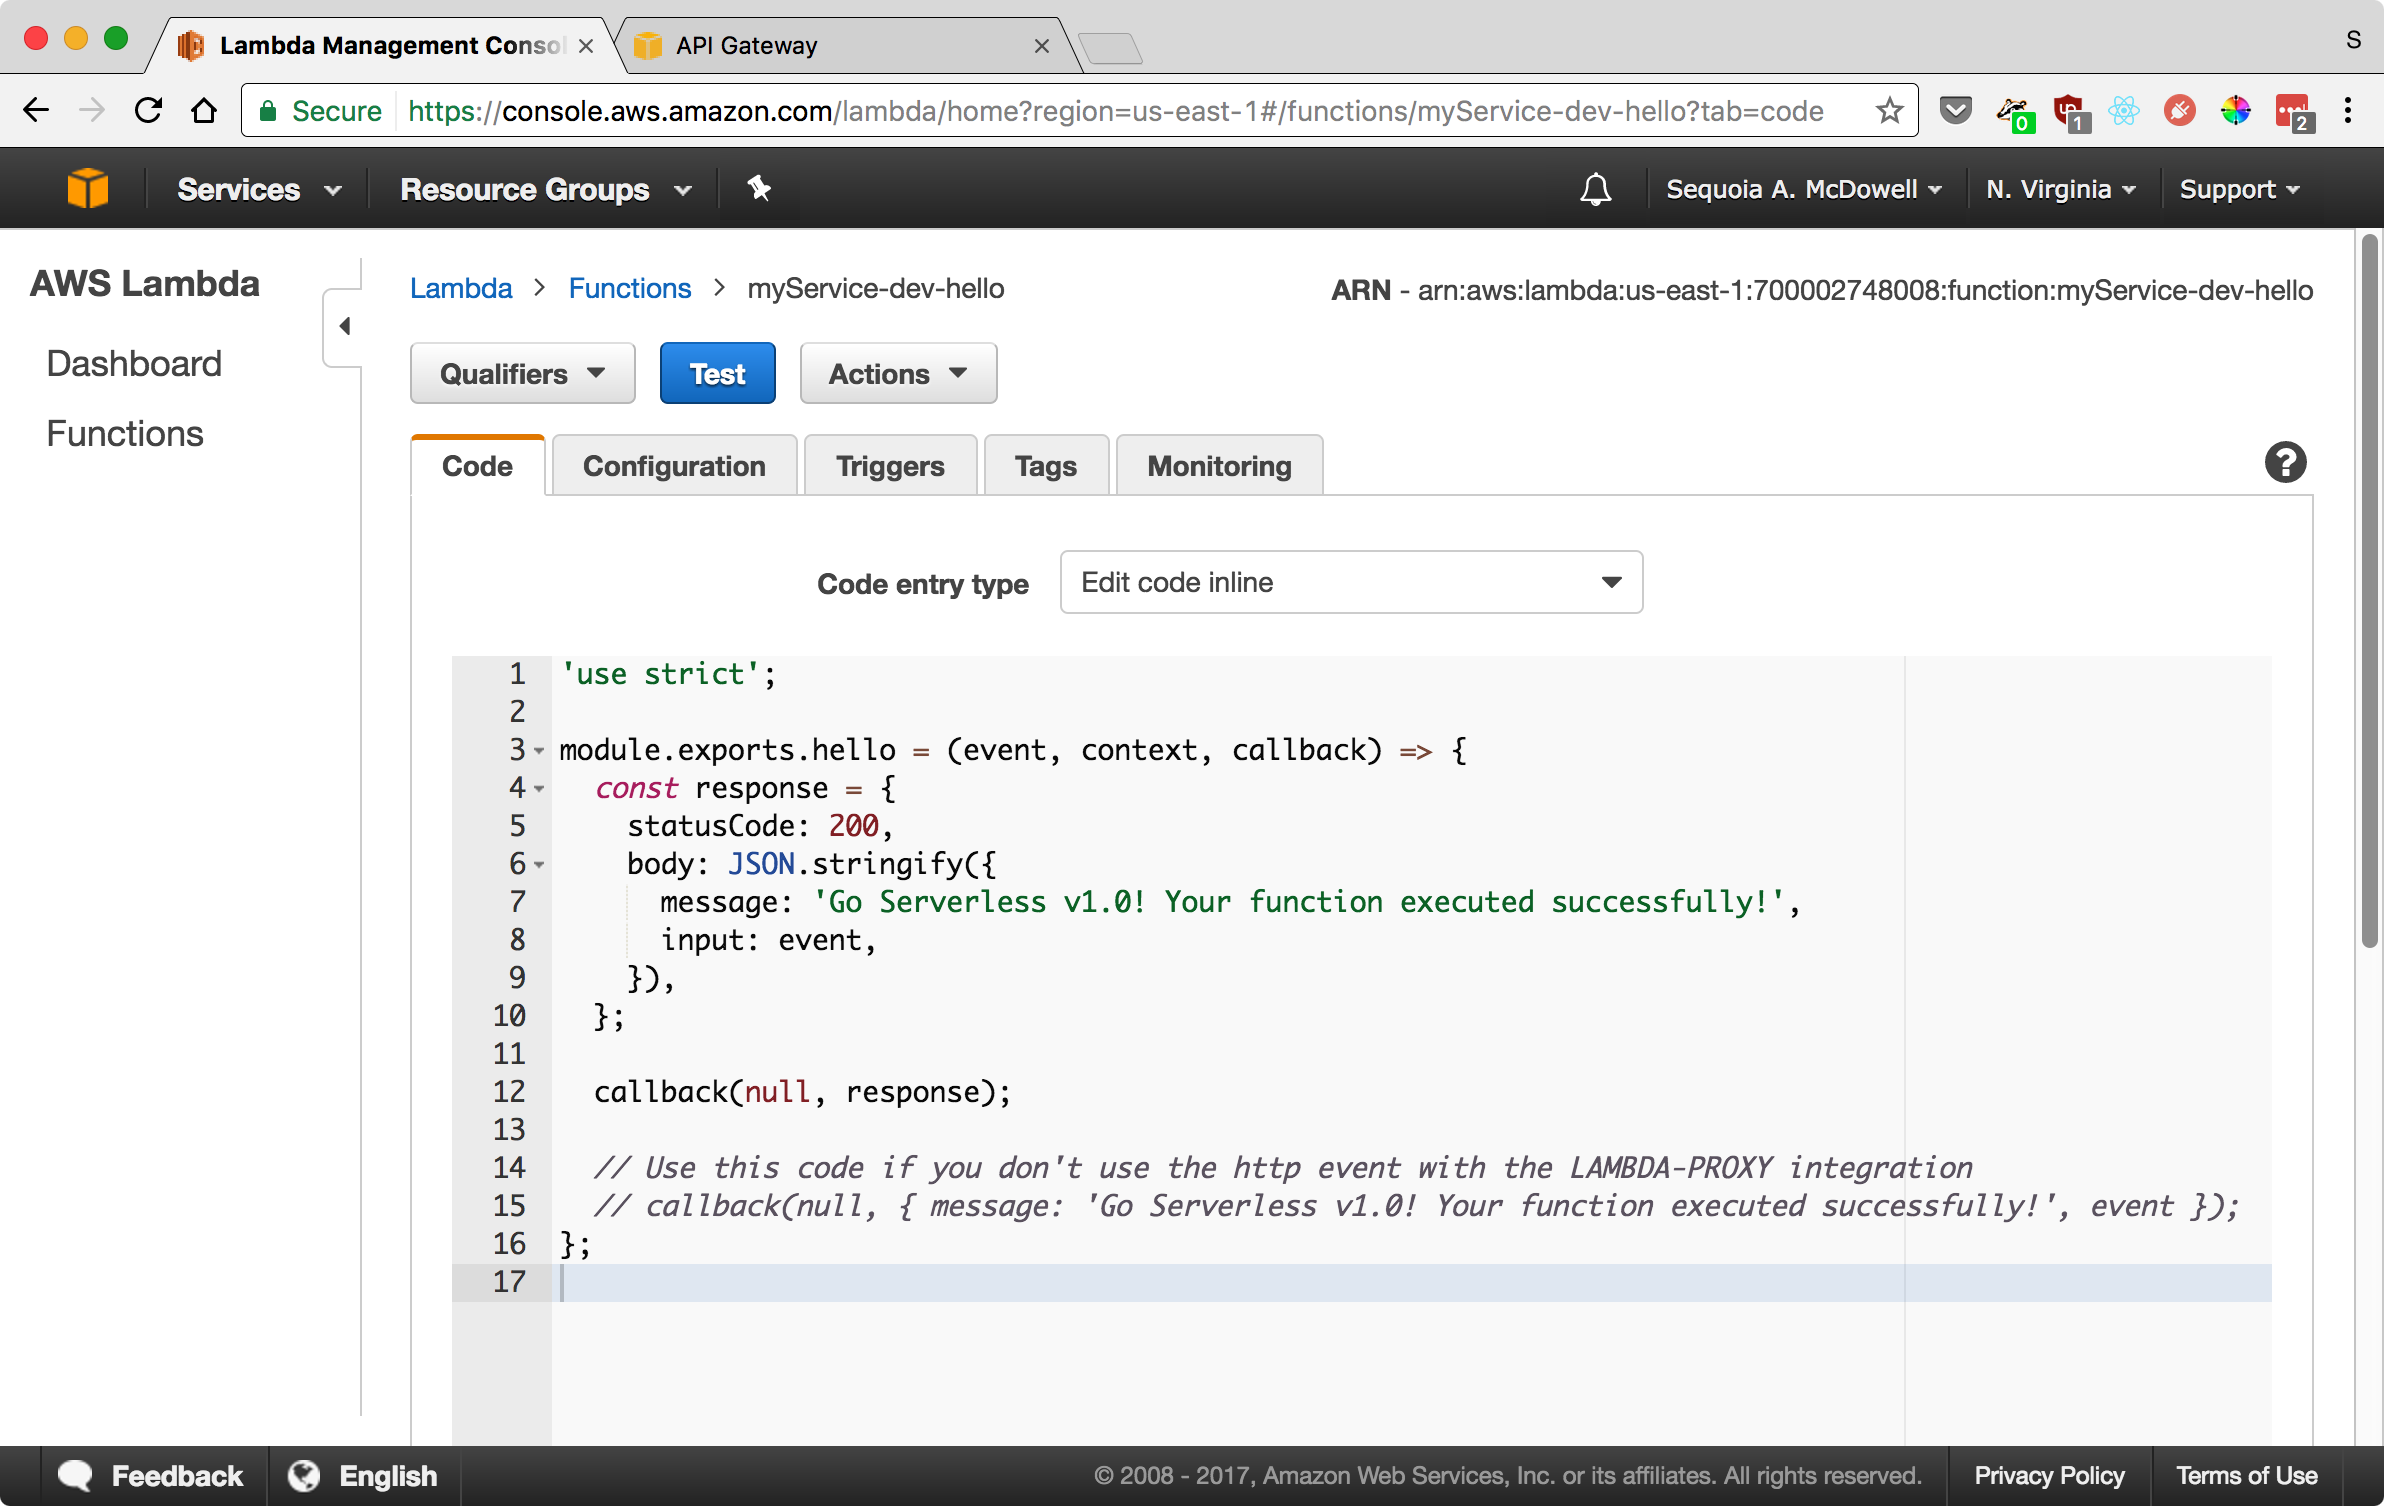Click the colorful pinwheel extension icon

coord(2235,110)
